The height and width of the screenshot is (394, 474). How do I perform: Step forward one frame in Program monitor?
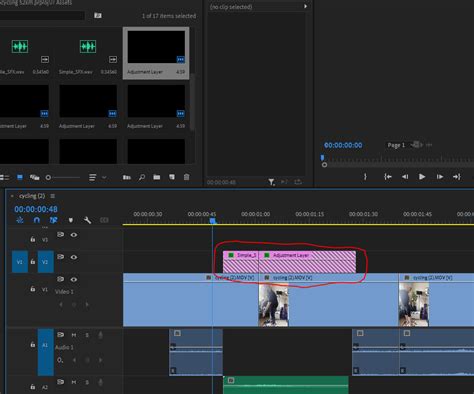coord(440,177)
